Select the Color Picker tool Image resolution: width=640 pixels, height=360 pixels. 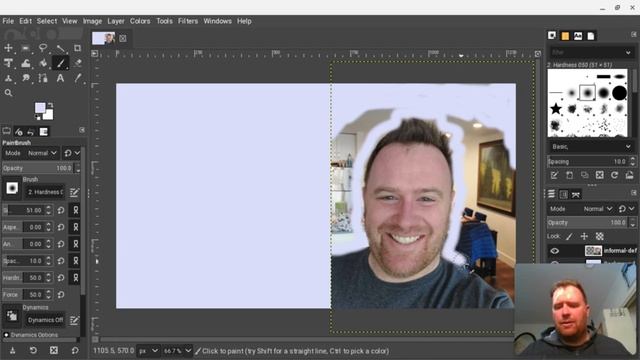(77, 78)
